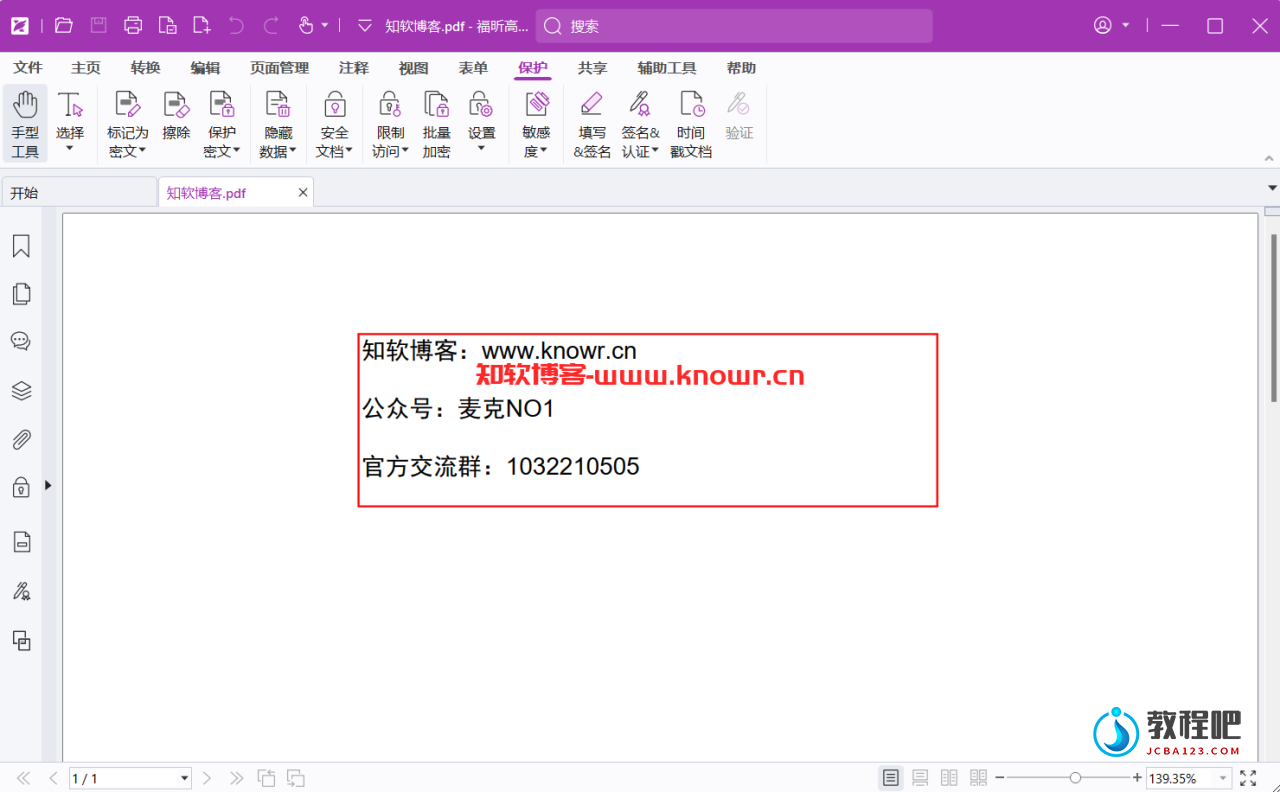1280x792 pixels.
Task: Collapse the ribbon with the up chevron
Action: 1269,158
